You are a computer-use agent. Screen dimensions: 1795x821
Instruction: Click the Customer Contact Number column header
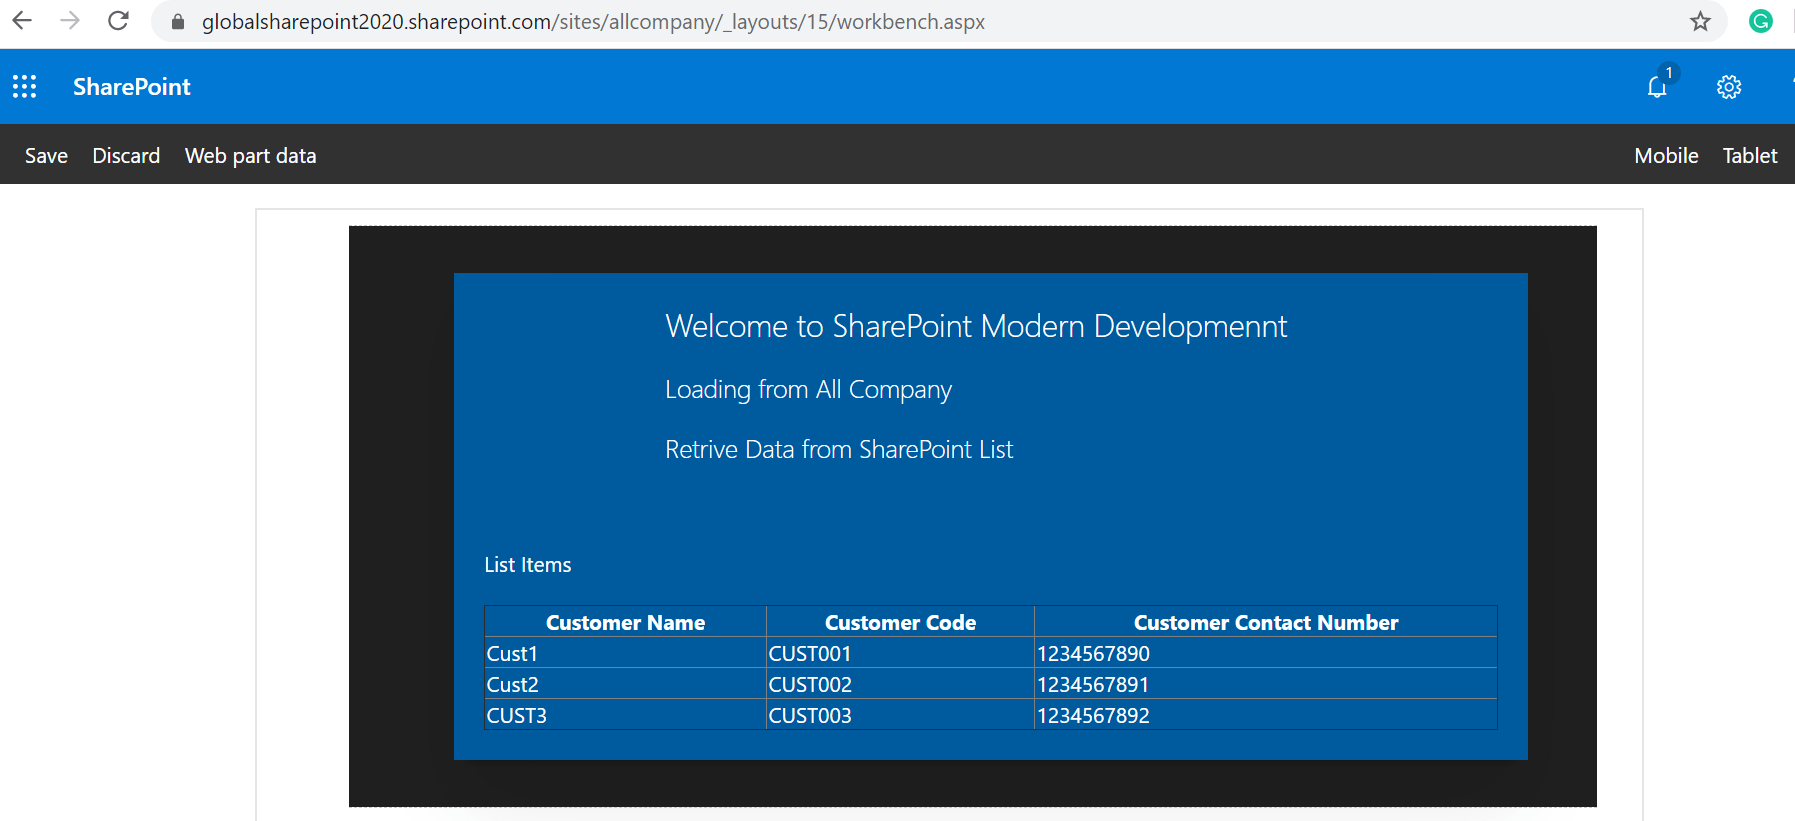(x=1266, y=622)
